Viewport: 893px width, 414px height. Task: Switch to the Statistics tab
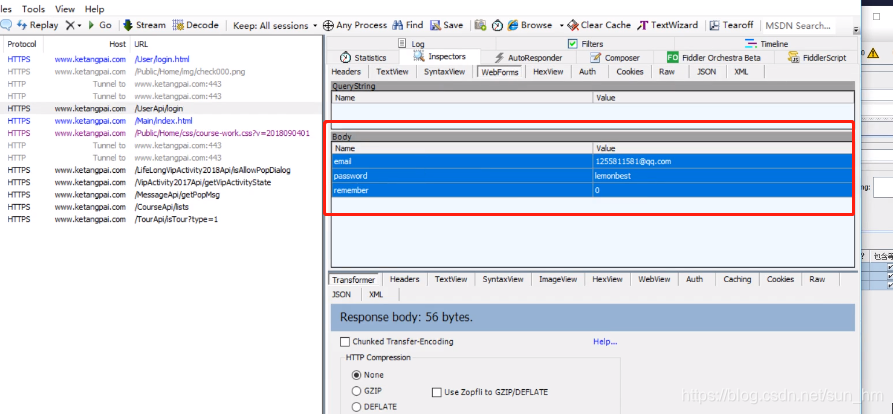[x=363, y=58]
